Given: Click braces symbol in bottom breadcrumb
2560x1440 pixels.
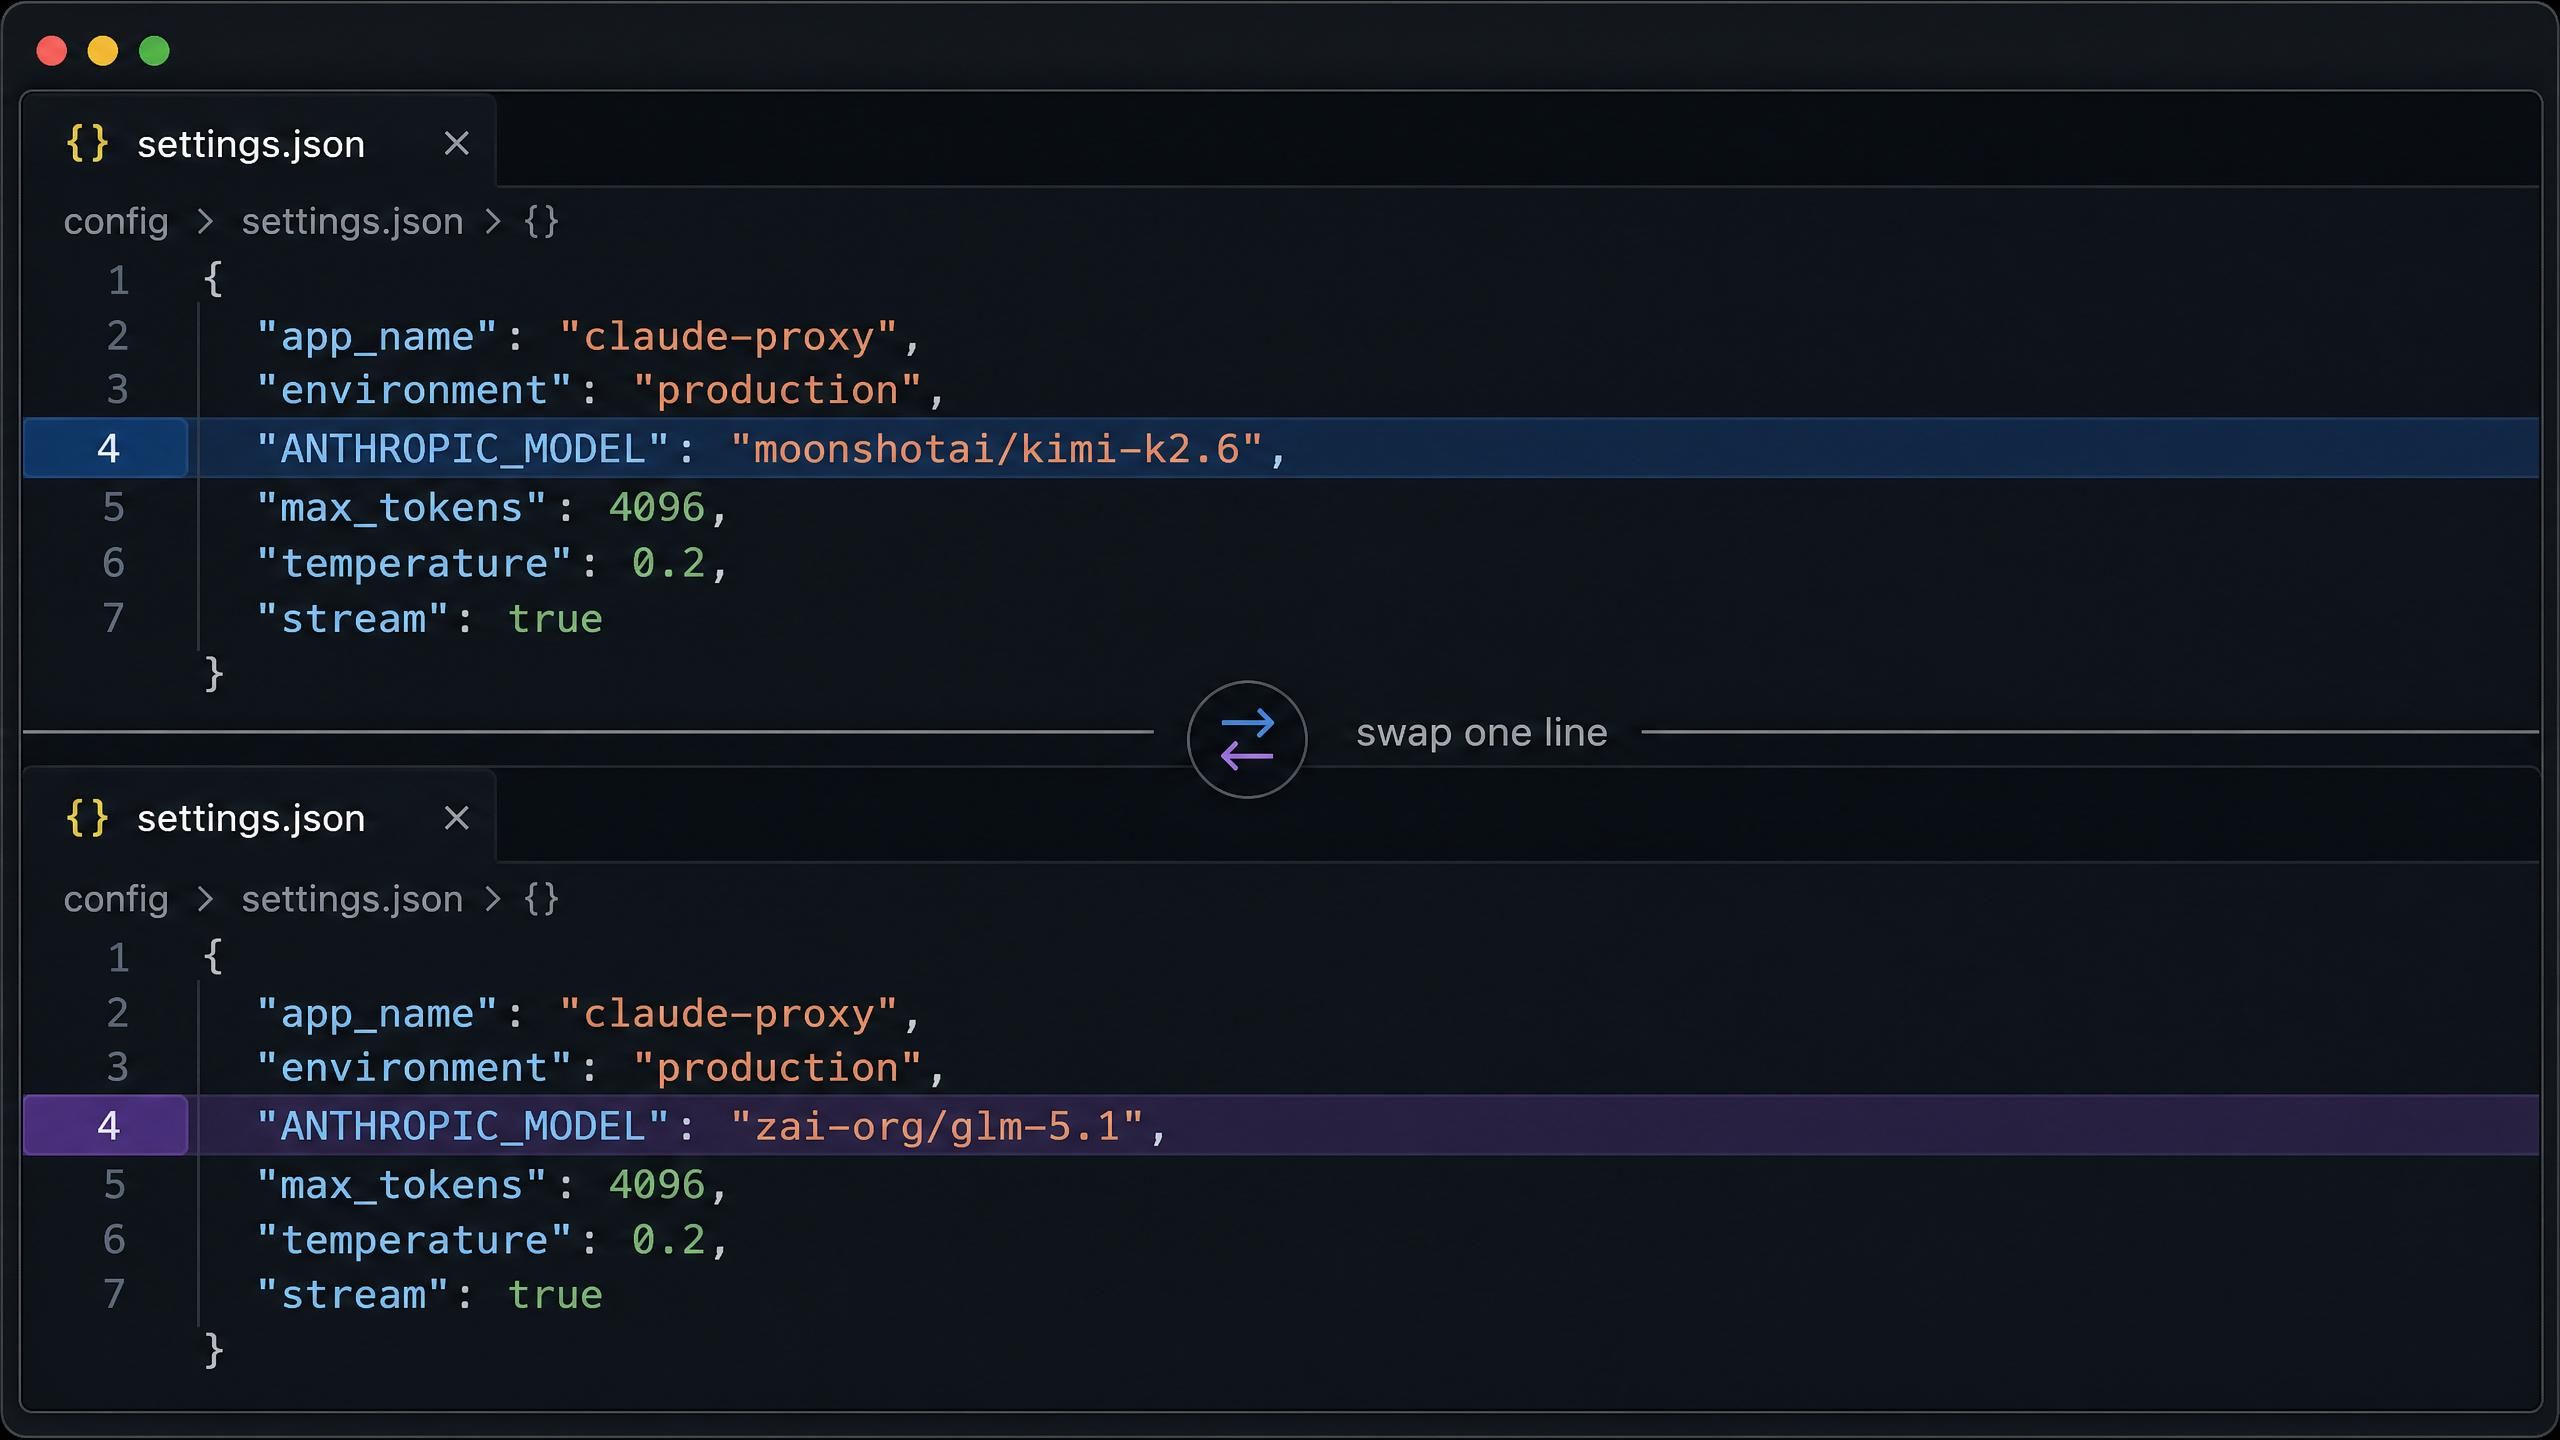Looking at the screenshot, I should click(x=541, y=899).
